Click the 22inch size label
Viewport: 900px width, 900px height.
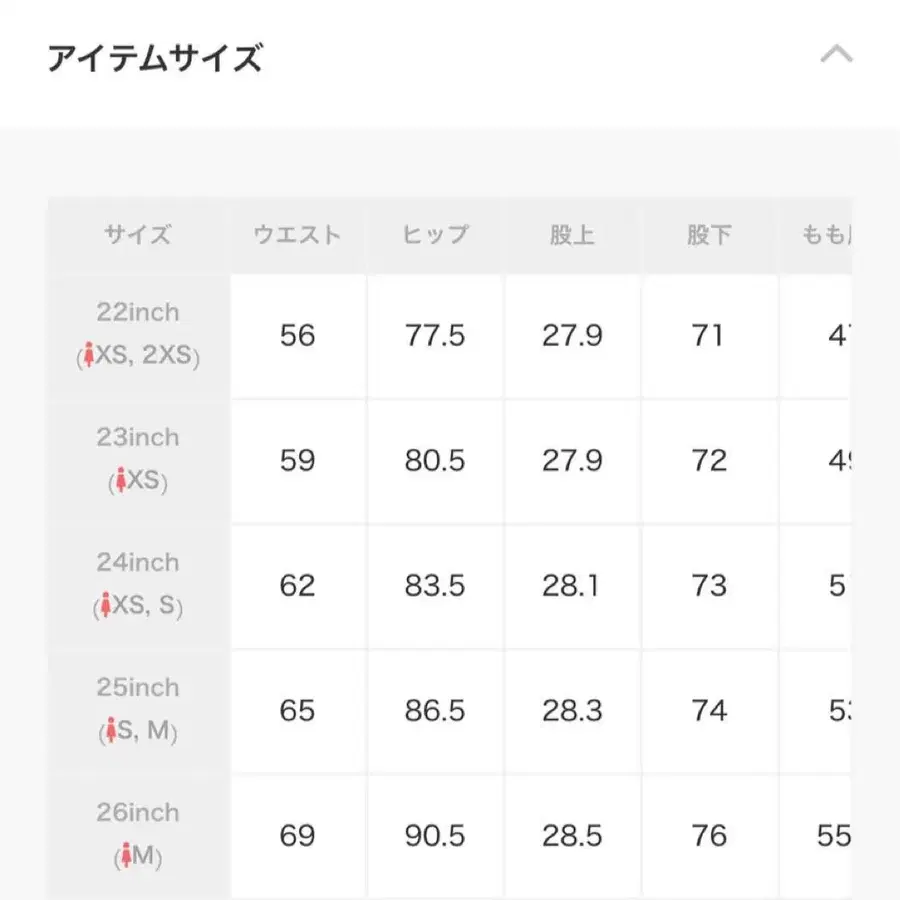pos(138,312)
